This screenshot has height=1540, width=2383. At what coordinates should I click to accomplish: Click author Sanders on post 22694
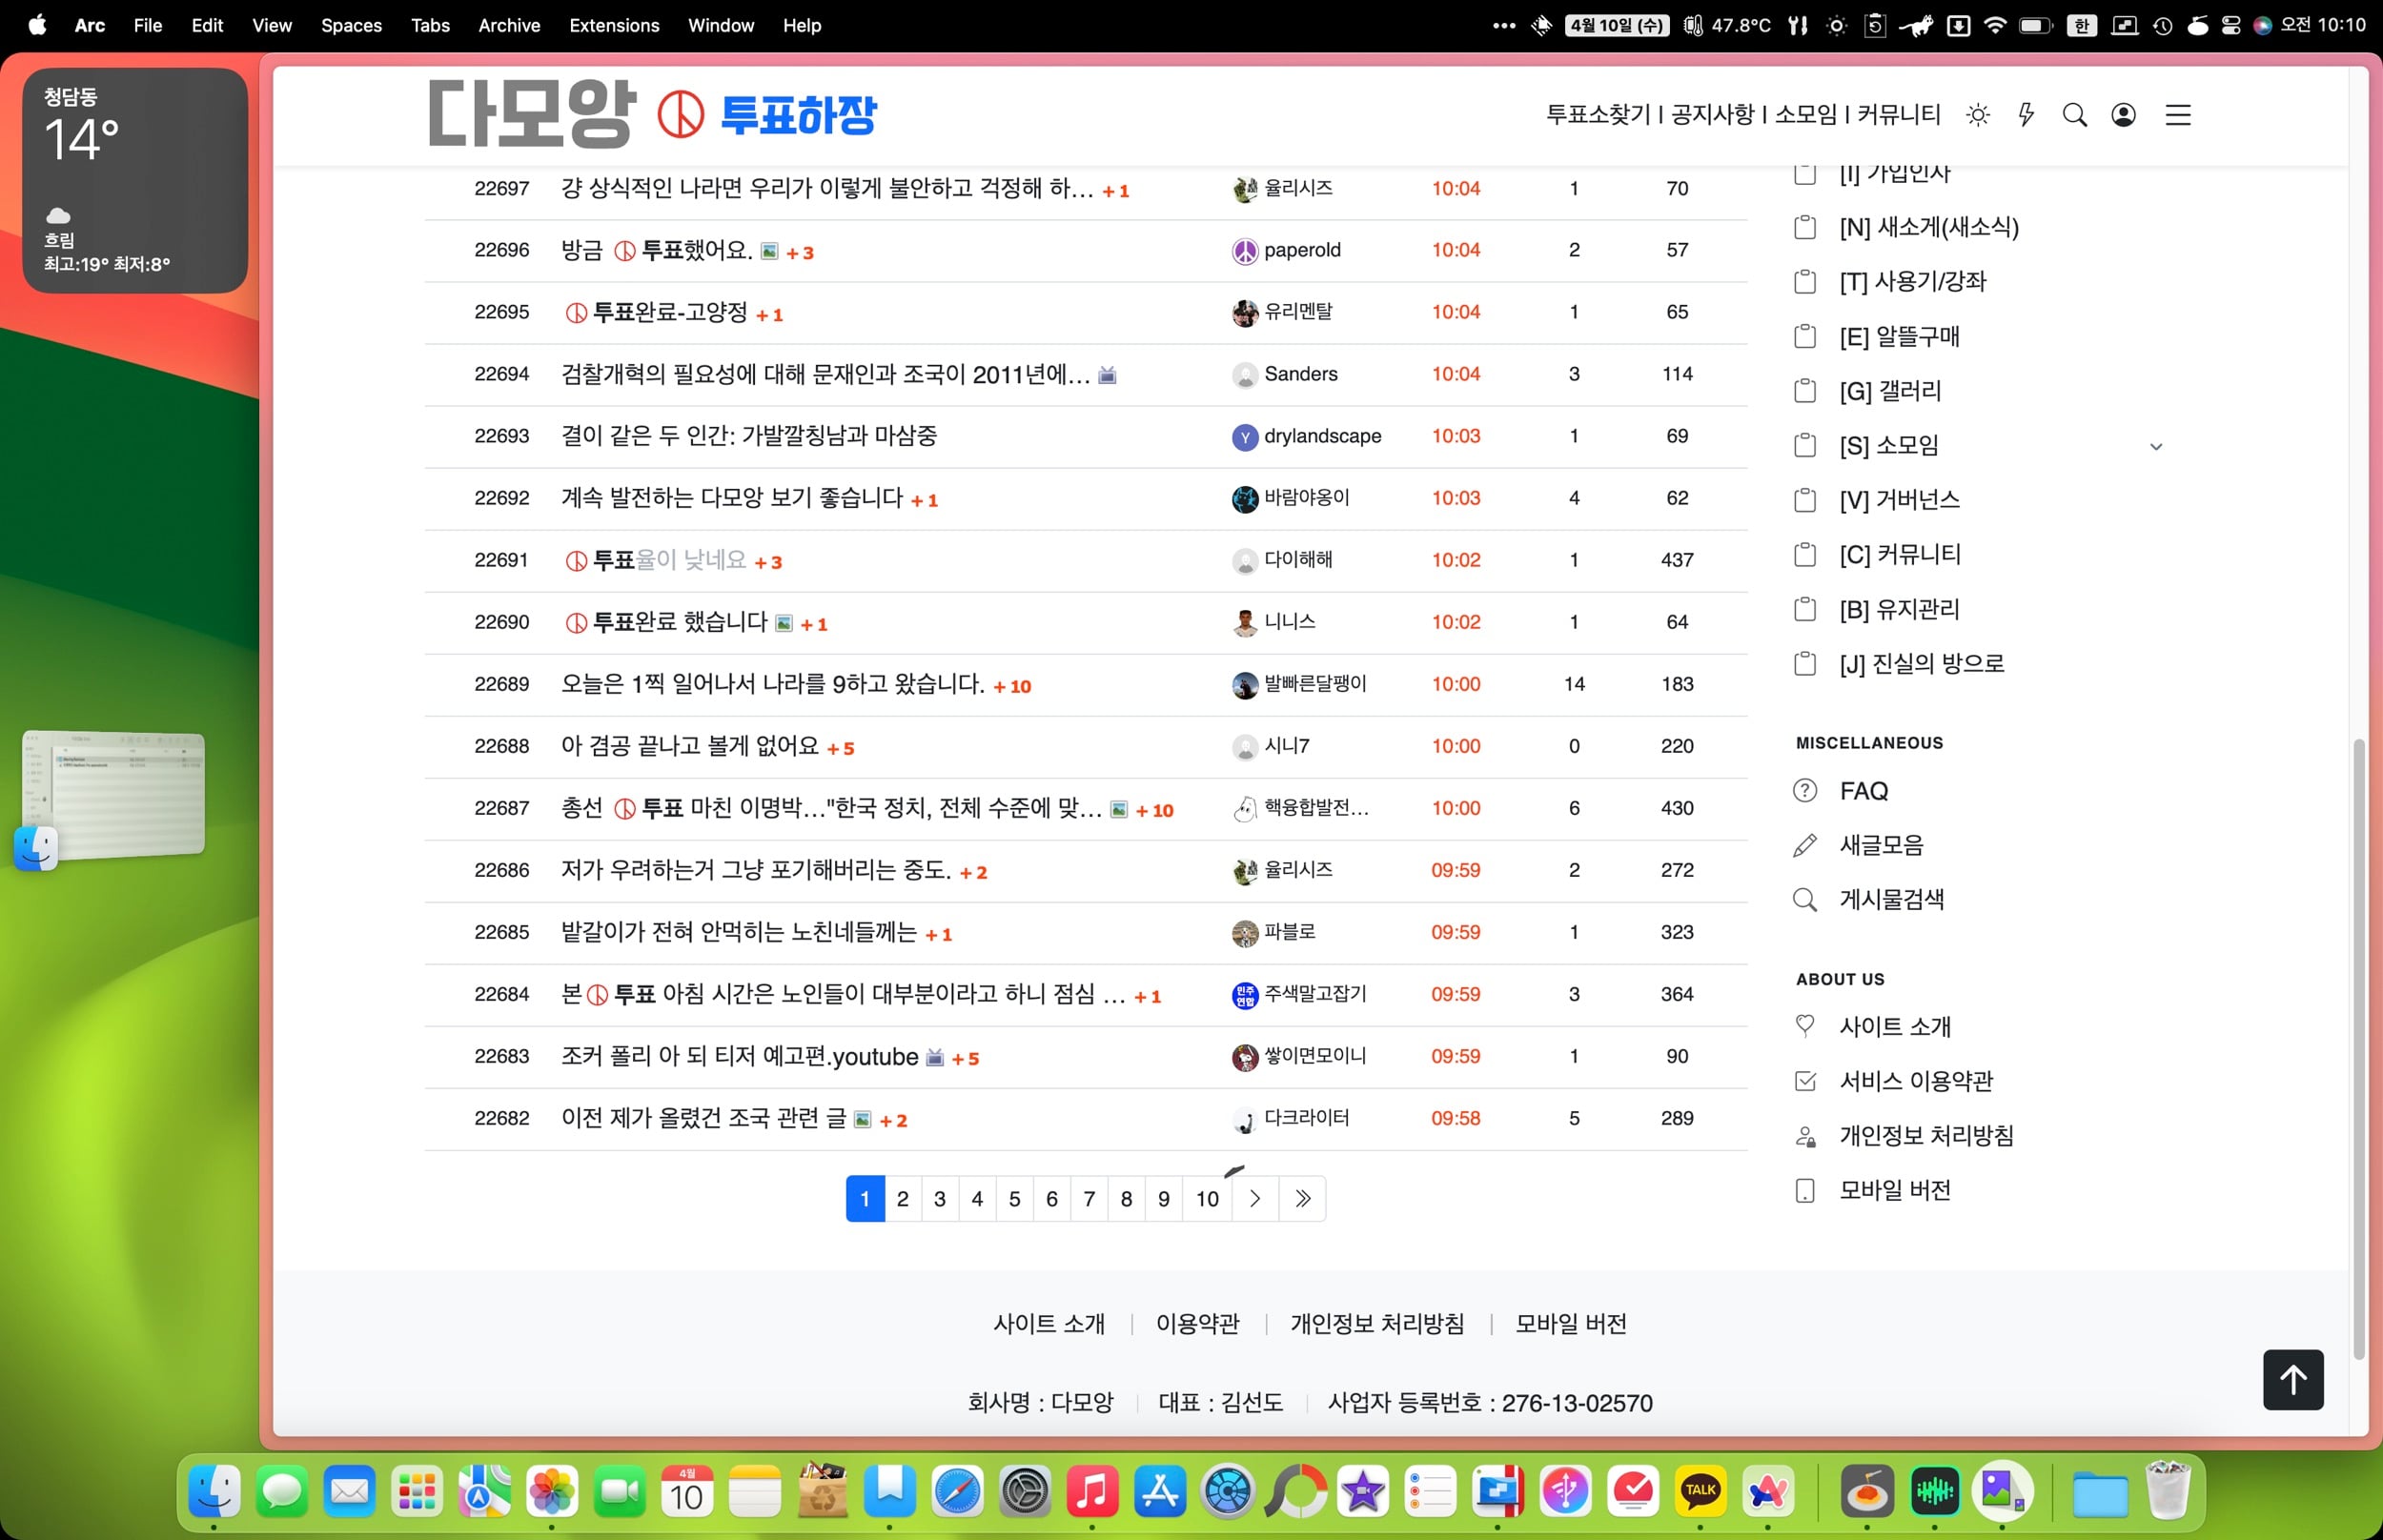(1300, 374)
